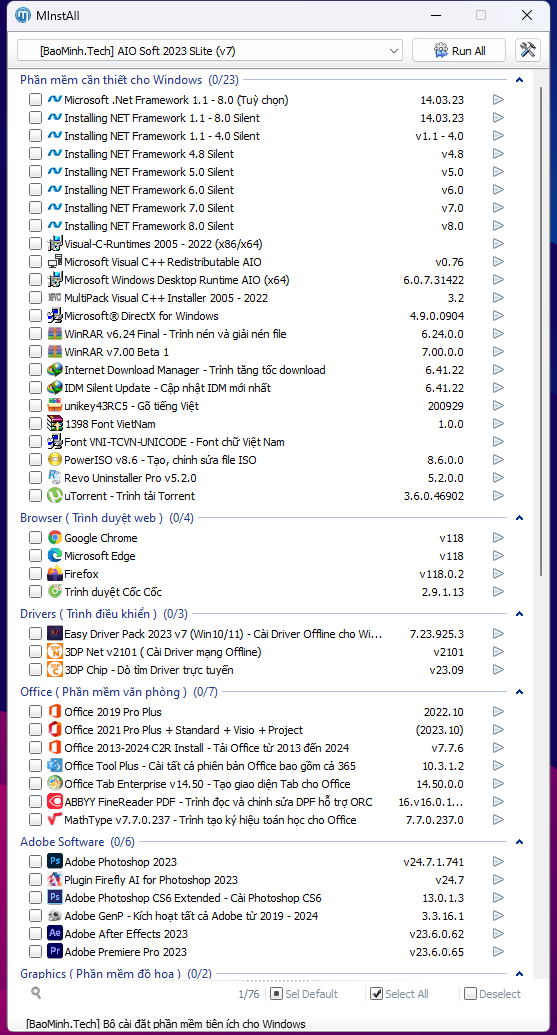Click the 3DP Net v2101 icon
Image resolution: width=557 pixels, height=1035 pixels.
[55, 651]
